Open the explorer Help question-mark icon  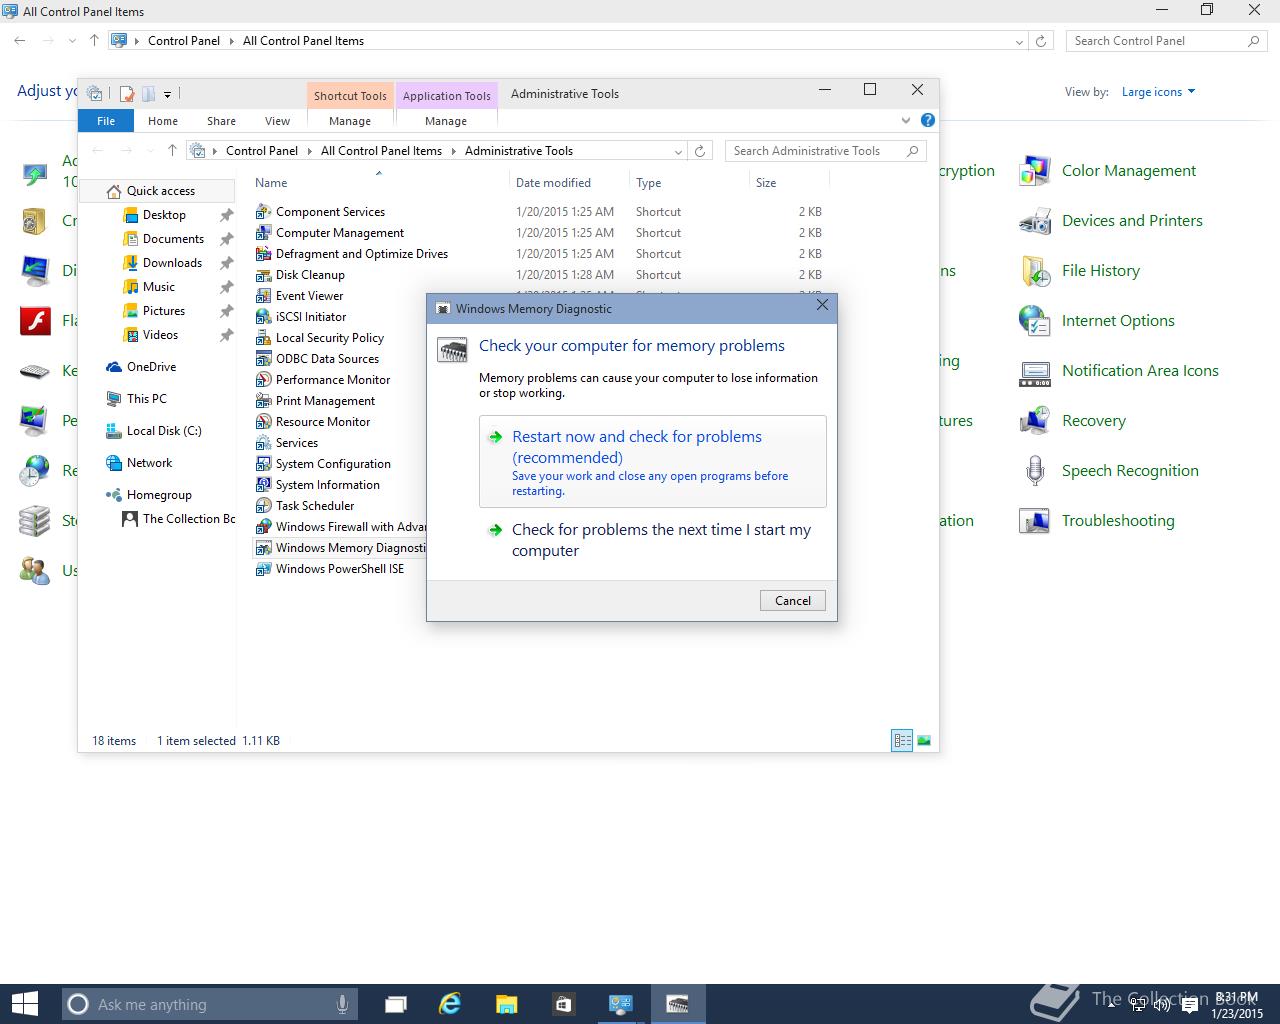click(x=927, y=121)
